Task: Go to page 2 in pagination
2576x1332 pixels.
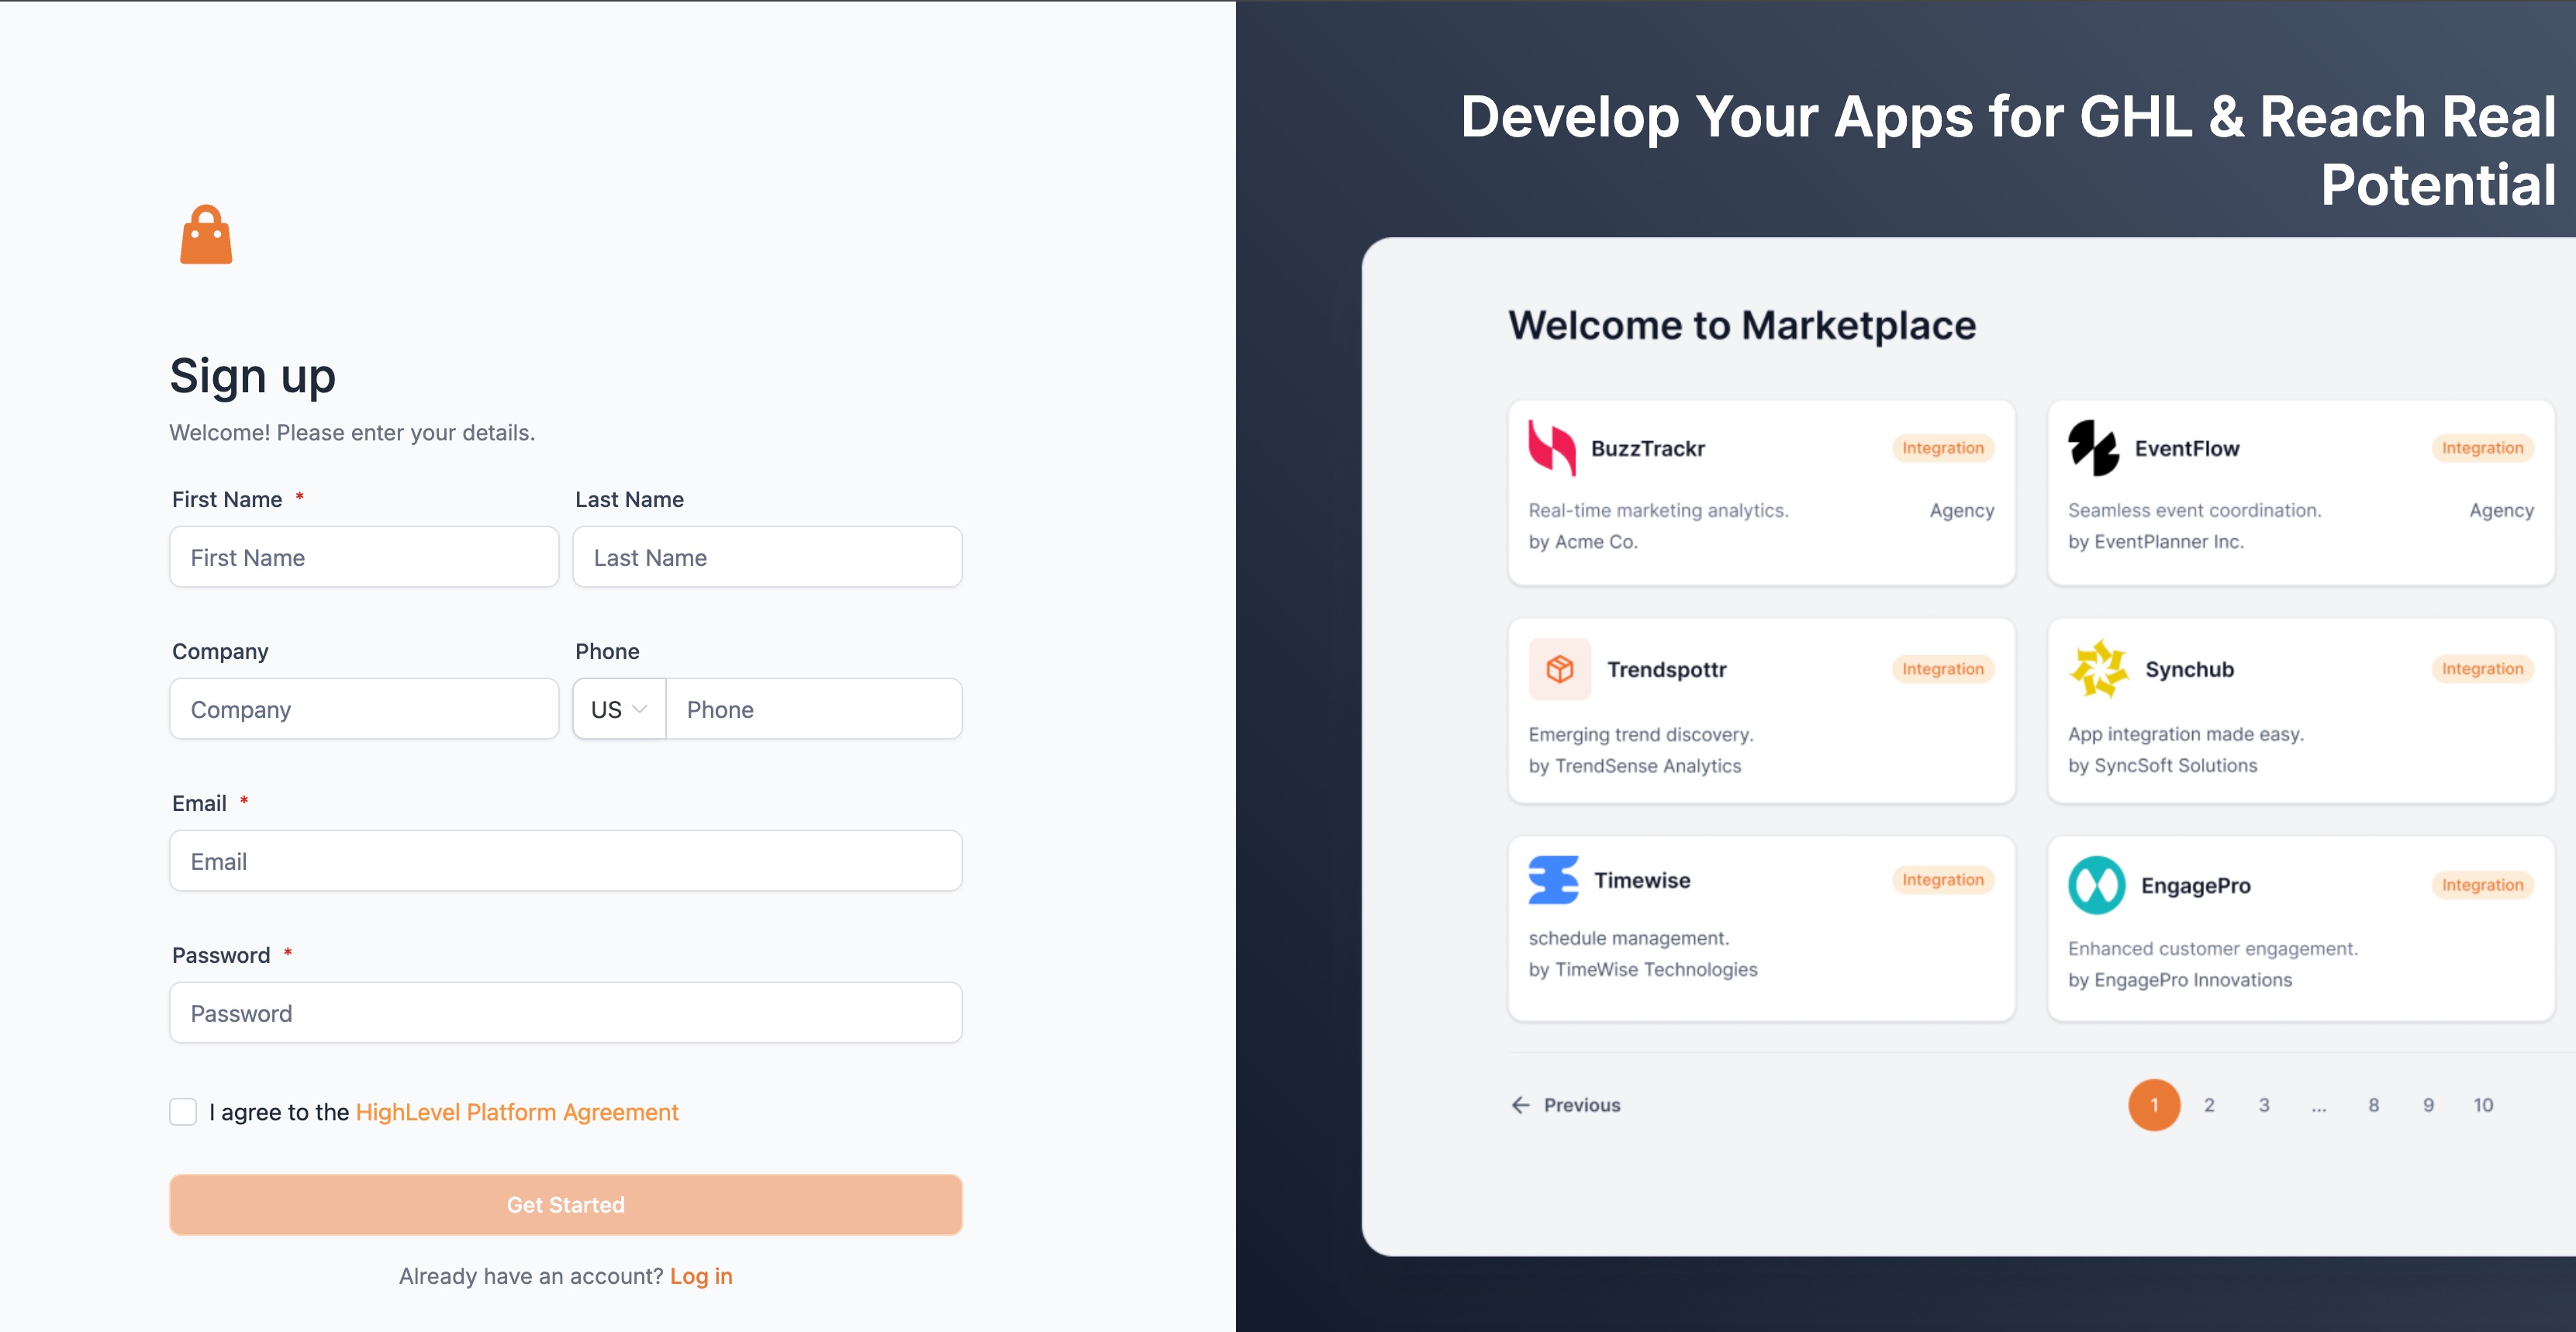Action: 2209,1105
